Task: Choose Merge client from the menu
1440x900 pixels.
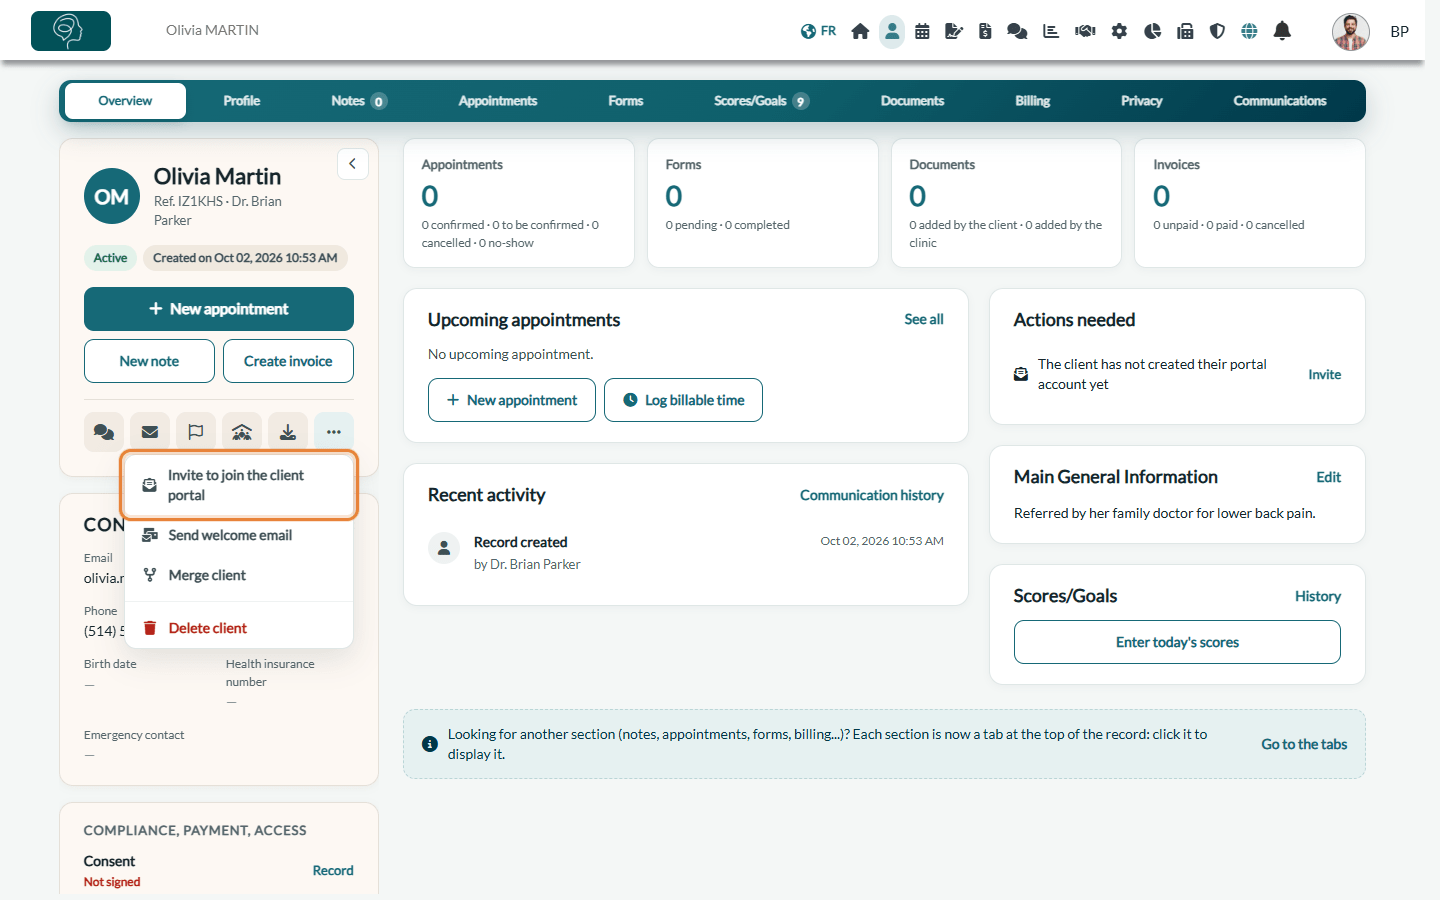Action: [239, 575]
